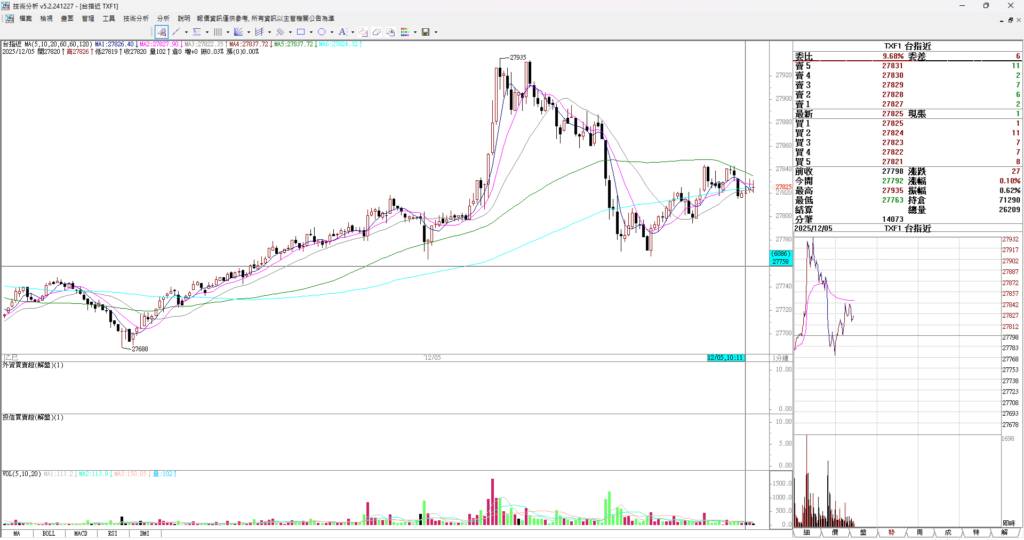1024x540 pixels.
Task: Open the text tool dropdown arrow
Action: tap(352, 32)
